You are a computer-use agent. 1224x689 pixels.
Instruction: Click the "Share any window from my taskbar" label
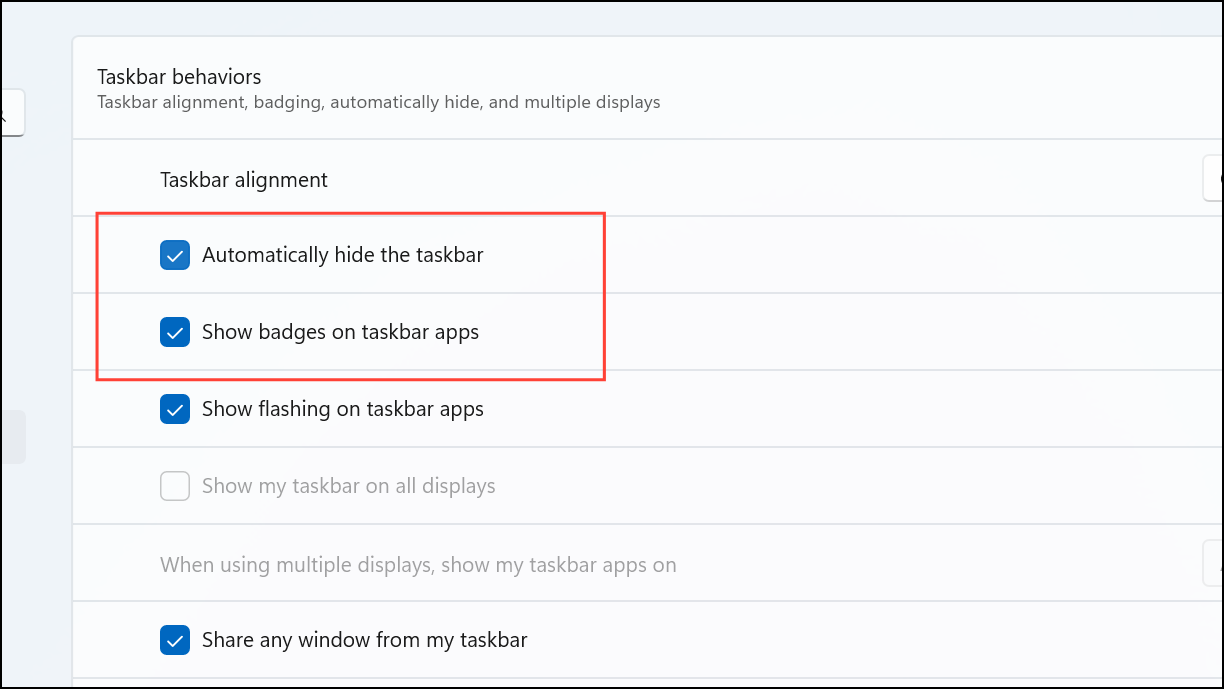[363, 640]
